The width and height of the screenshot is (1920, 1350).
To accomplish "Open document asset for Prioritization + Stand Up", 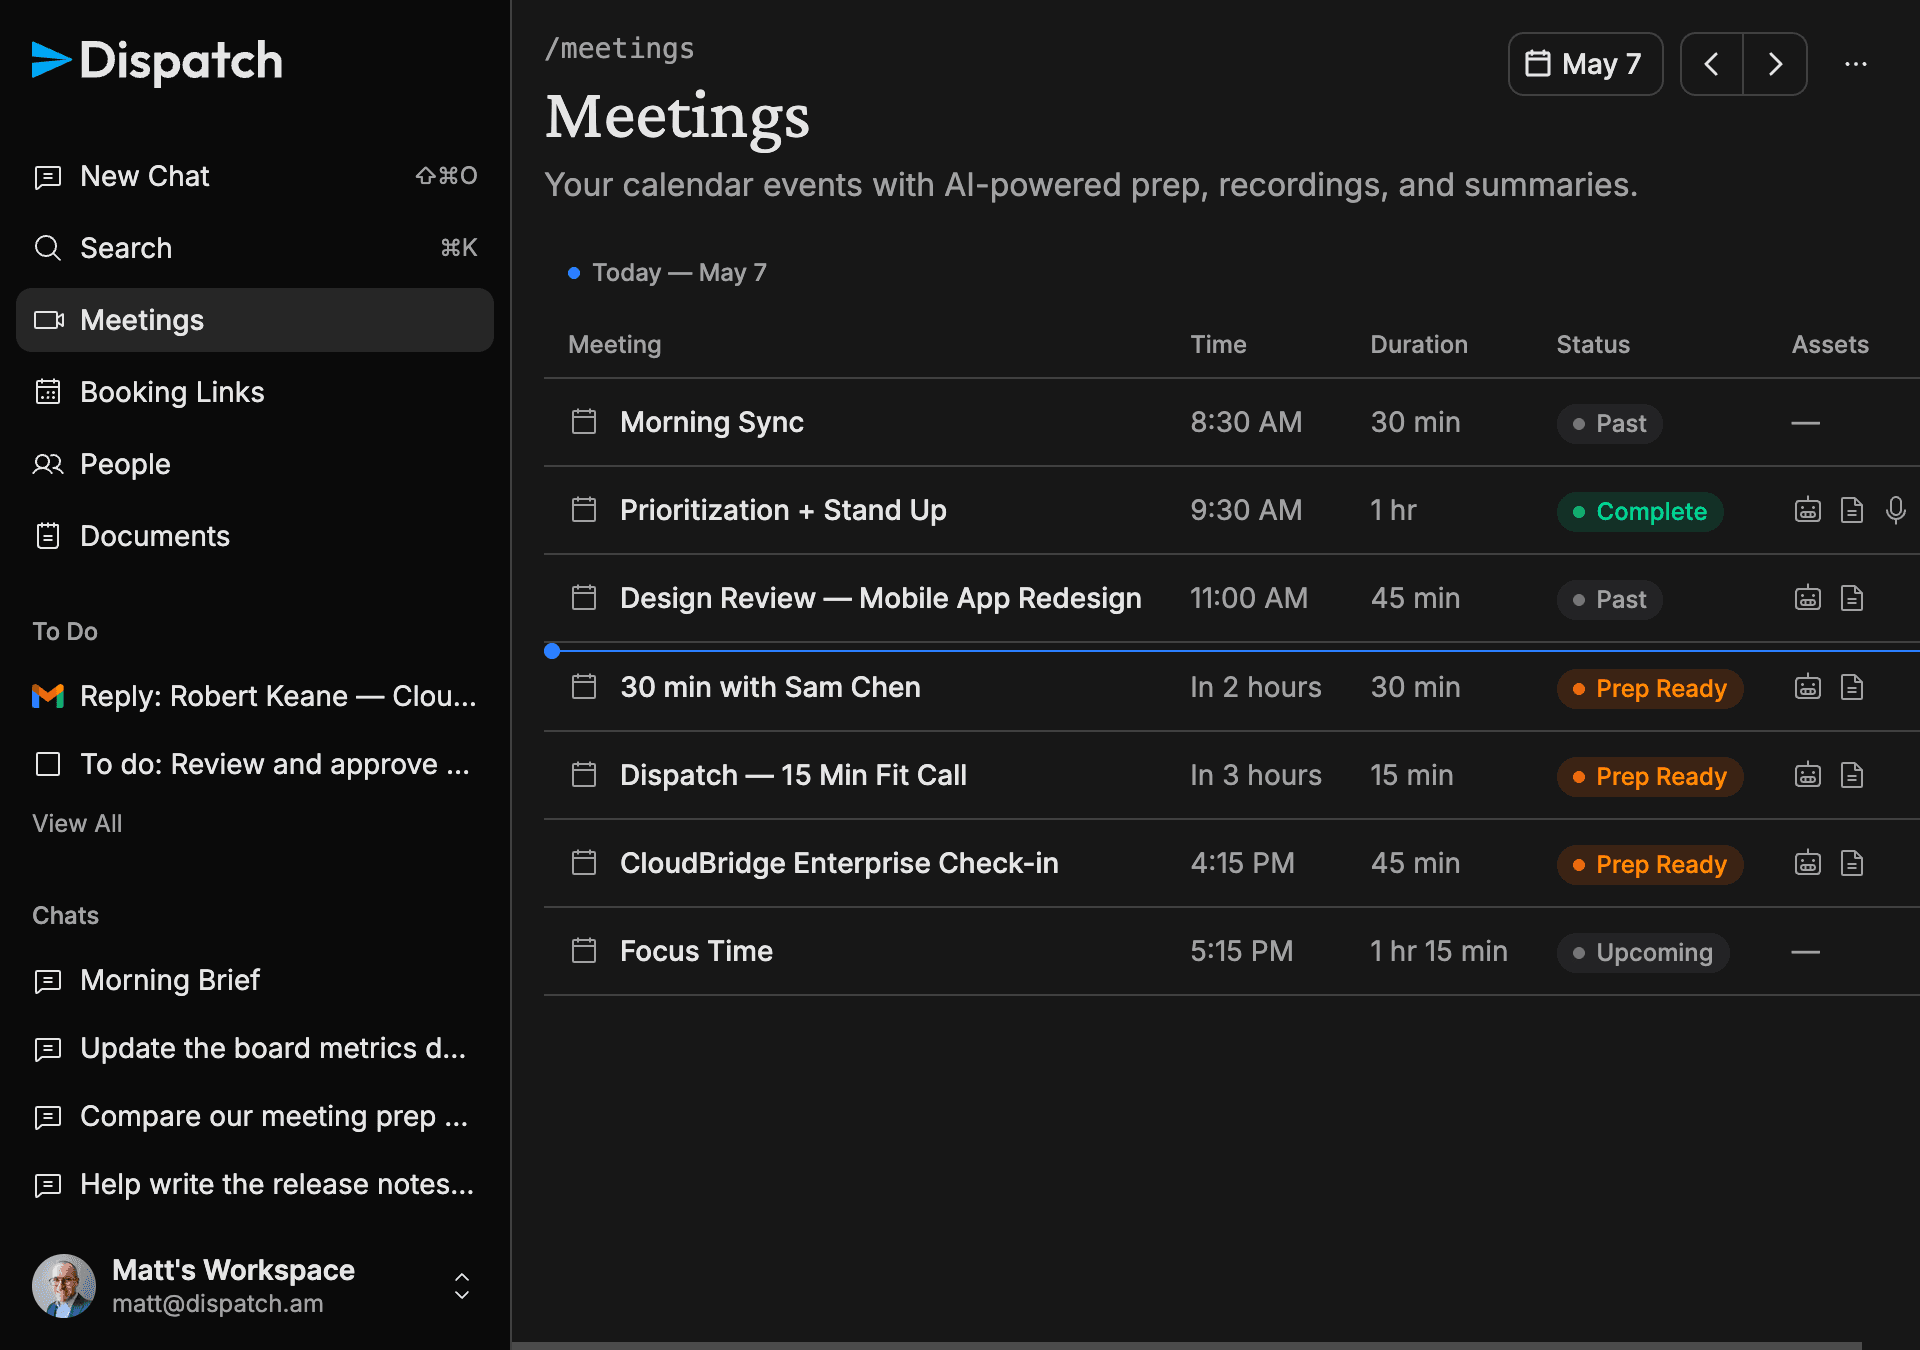I will pos(1851,511).
